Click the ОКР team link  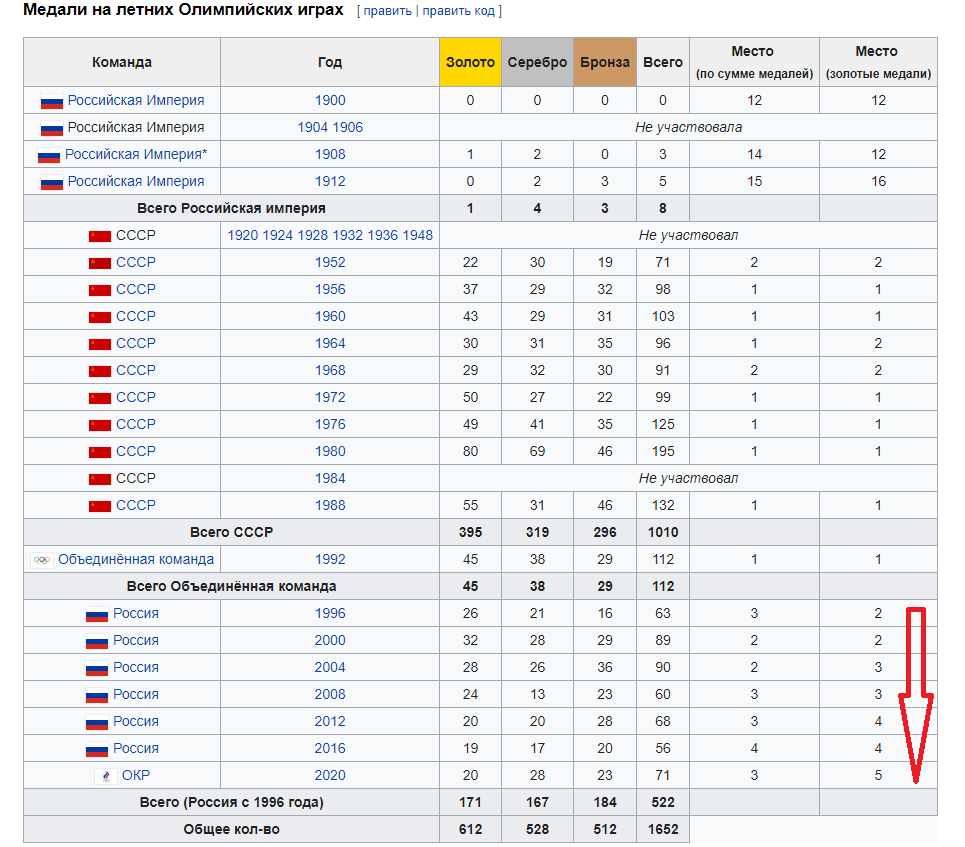pos(136,776)
